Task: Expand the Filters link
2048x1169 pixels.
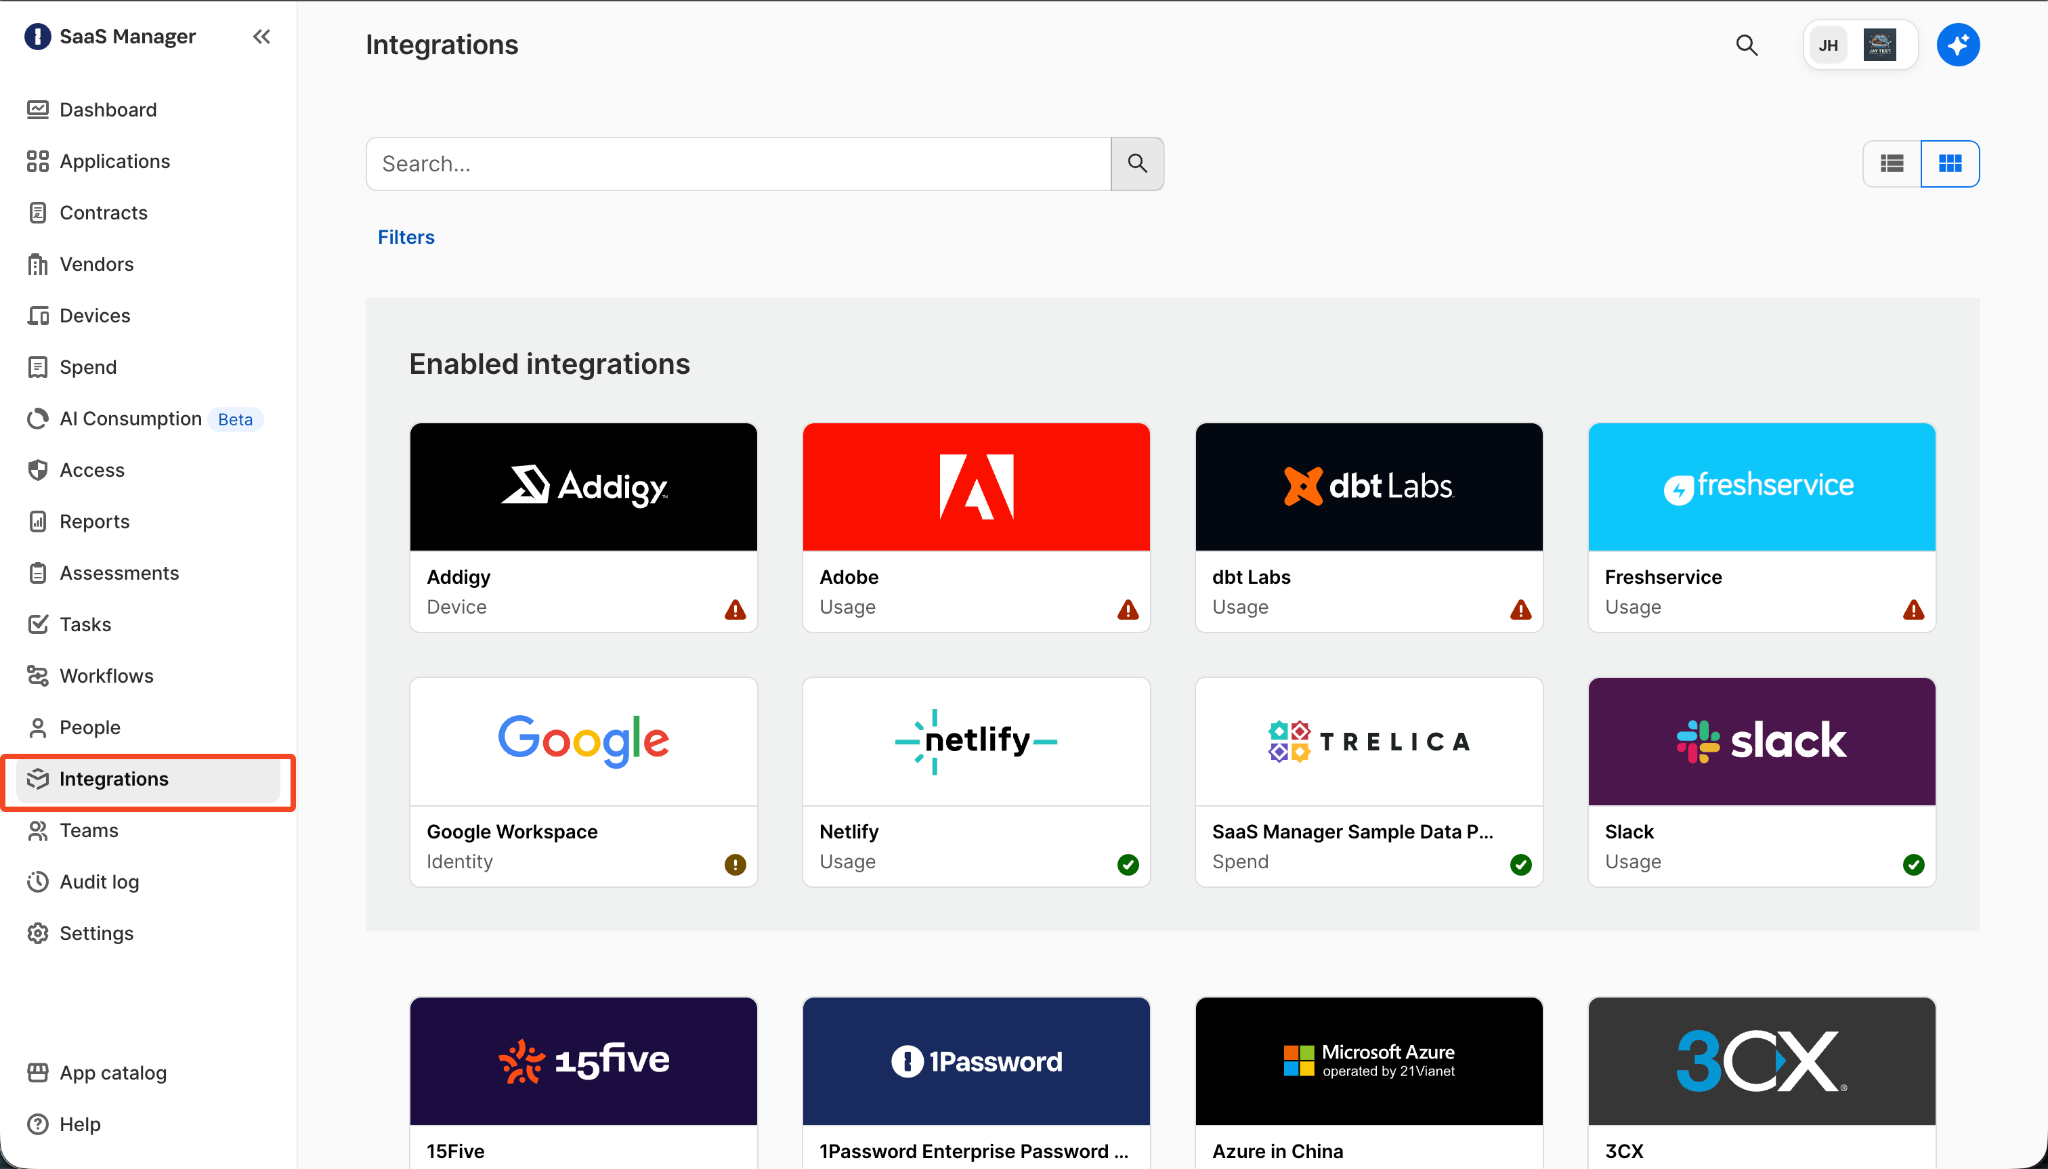Action: pyautogui.click(x=406, y=237)
